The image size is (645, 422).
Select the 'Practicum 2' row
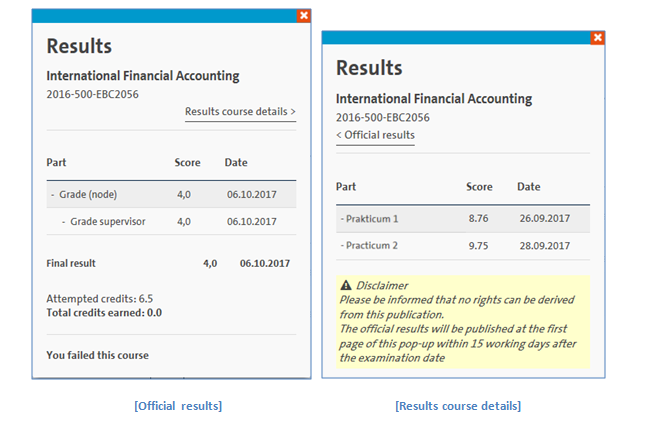[463, 246]
